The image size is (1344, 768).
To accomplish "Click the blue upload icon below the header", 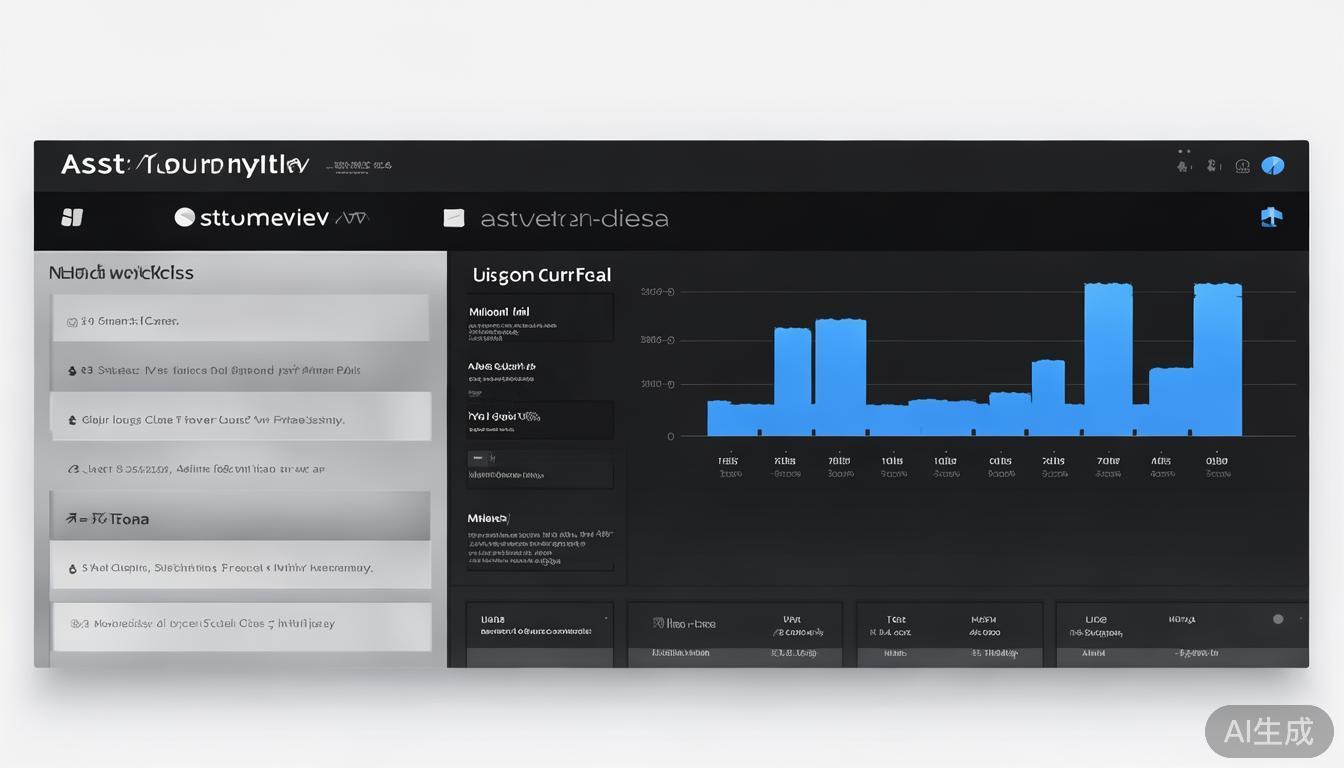I will pyautogui.click(x=1271, y=217).
